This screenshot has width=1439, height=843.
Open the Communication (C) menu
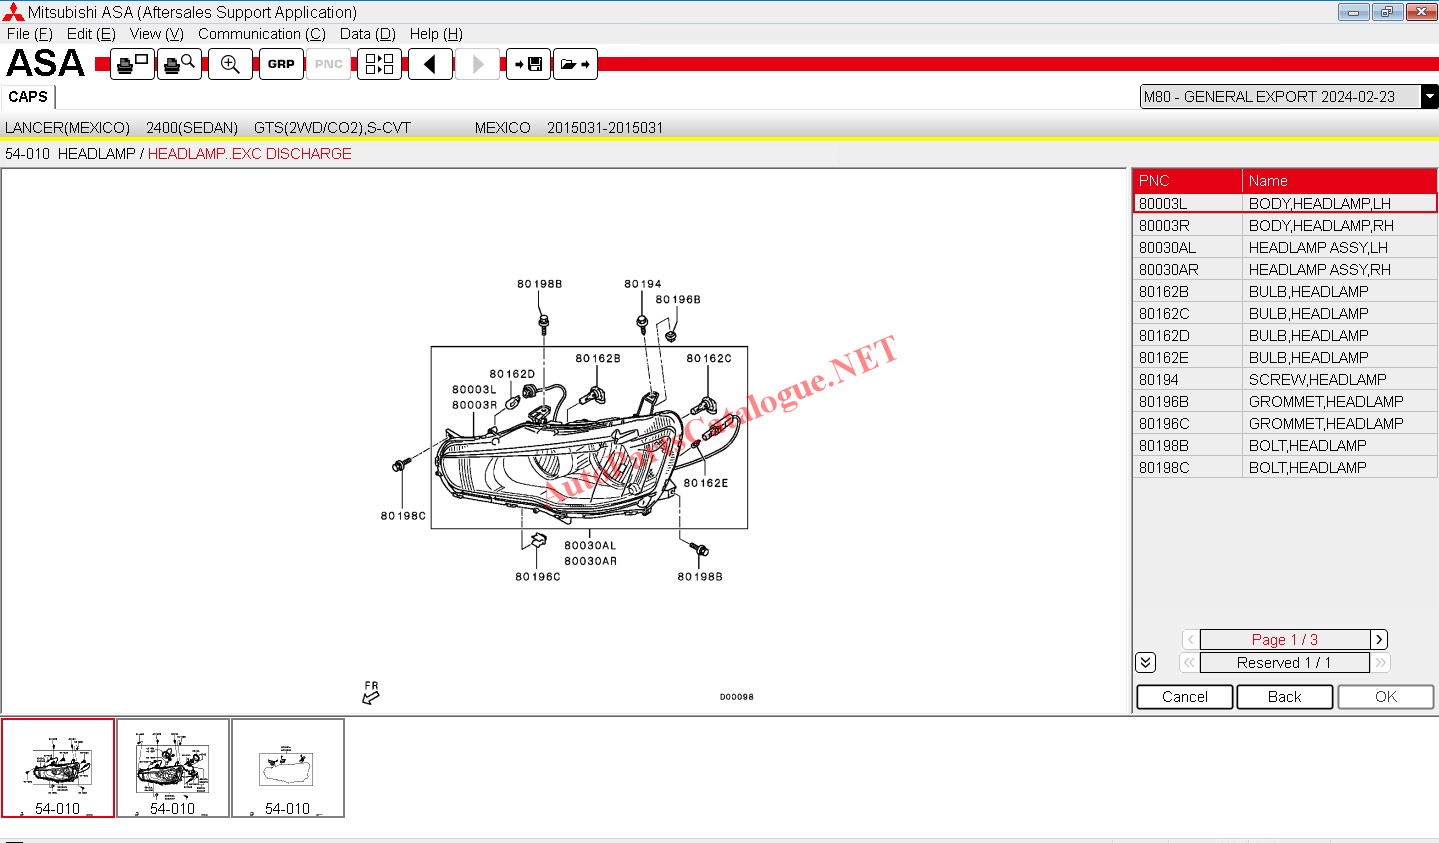(262, 33)
